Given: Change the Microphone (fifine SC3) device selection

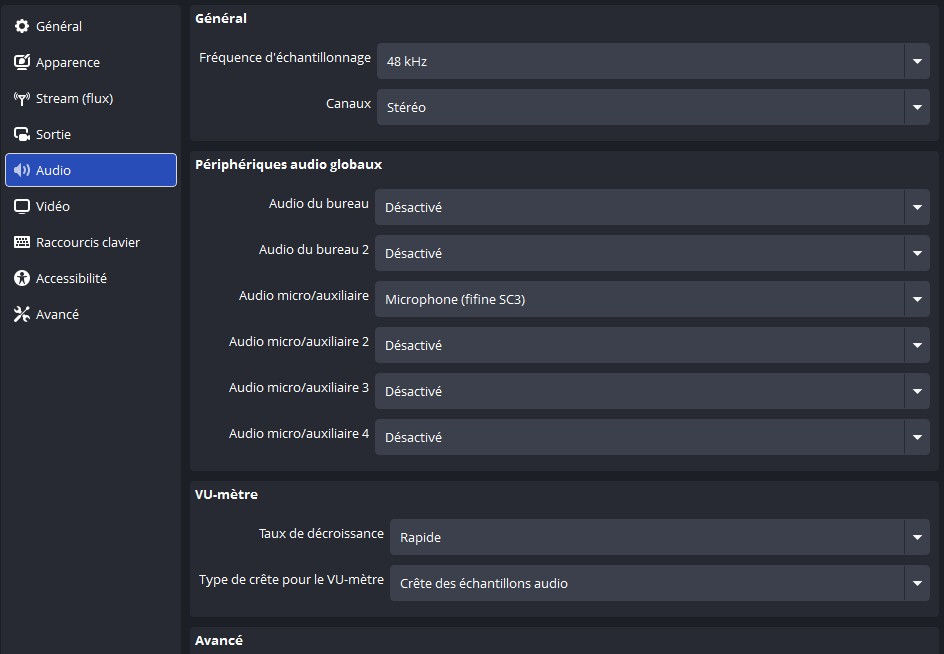Looking at the screenshot, I should pyautogui.click(x=652, y=299).
